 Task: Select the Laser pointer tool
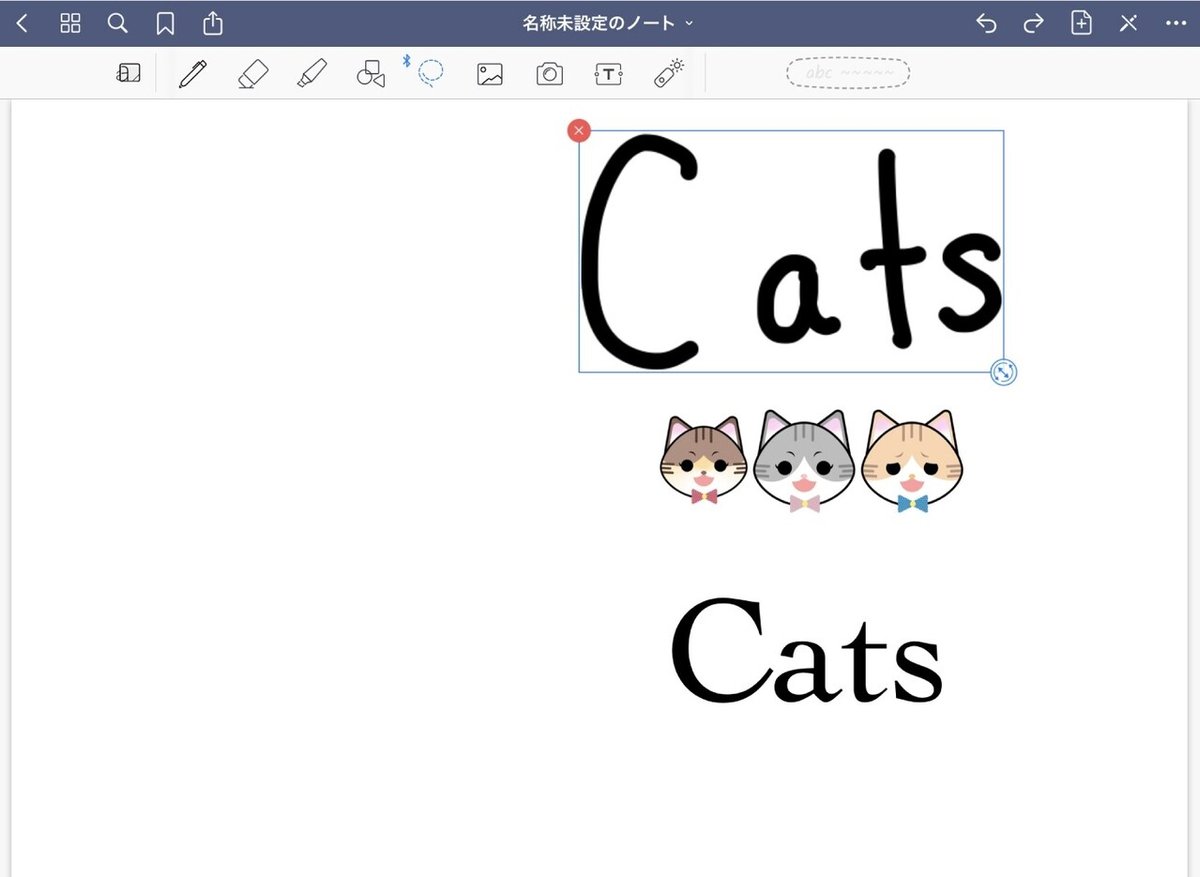tap(669, 73)
